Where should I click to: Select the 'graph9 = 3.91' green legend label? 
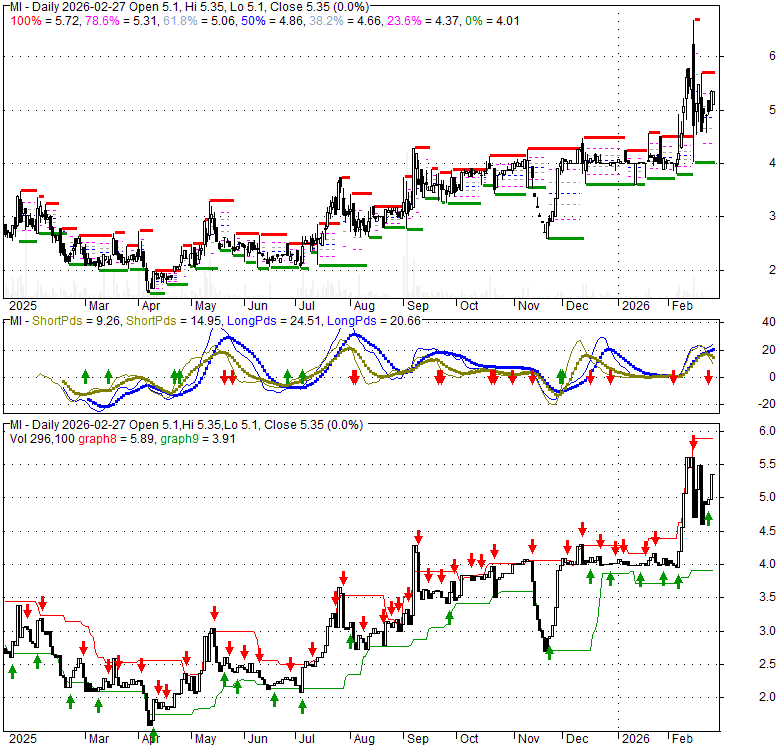tap(197, 439)
